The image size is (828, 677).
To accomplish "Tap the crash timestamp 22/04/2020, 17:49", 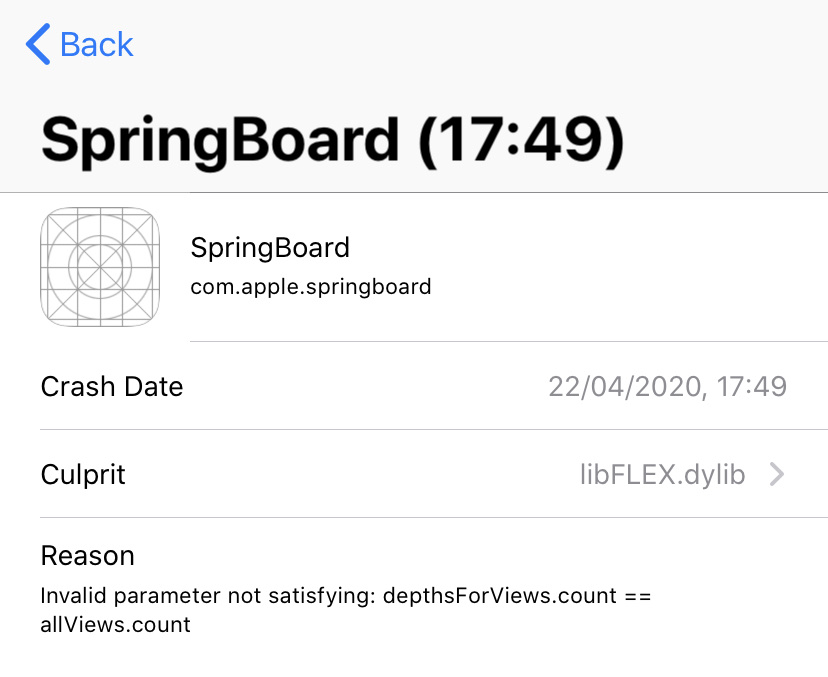I will 669,387.
